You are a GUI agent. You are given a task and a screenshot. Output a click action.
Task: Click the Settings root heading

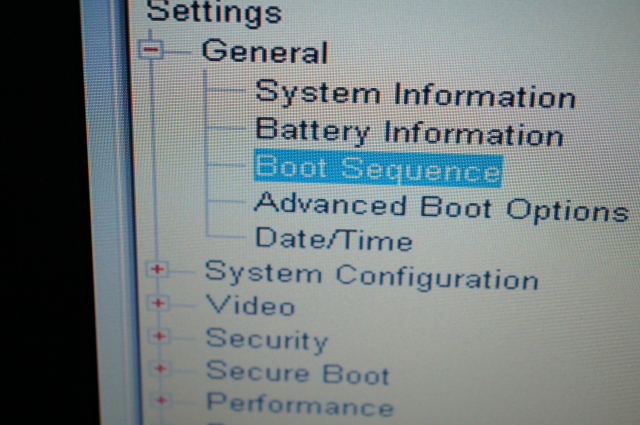click(214, 12)
